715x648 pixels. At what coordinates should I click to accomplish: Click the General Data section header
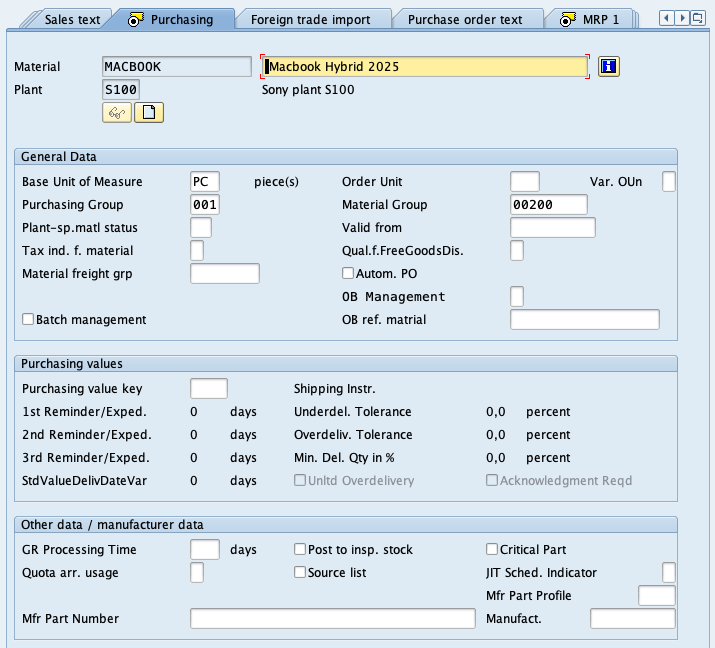(346, 156)
